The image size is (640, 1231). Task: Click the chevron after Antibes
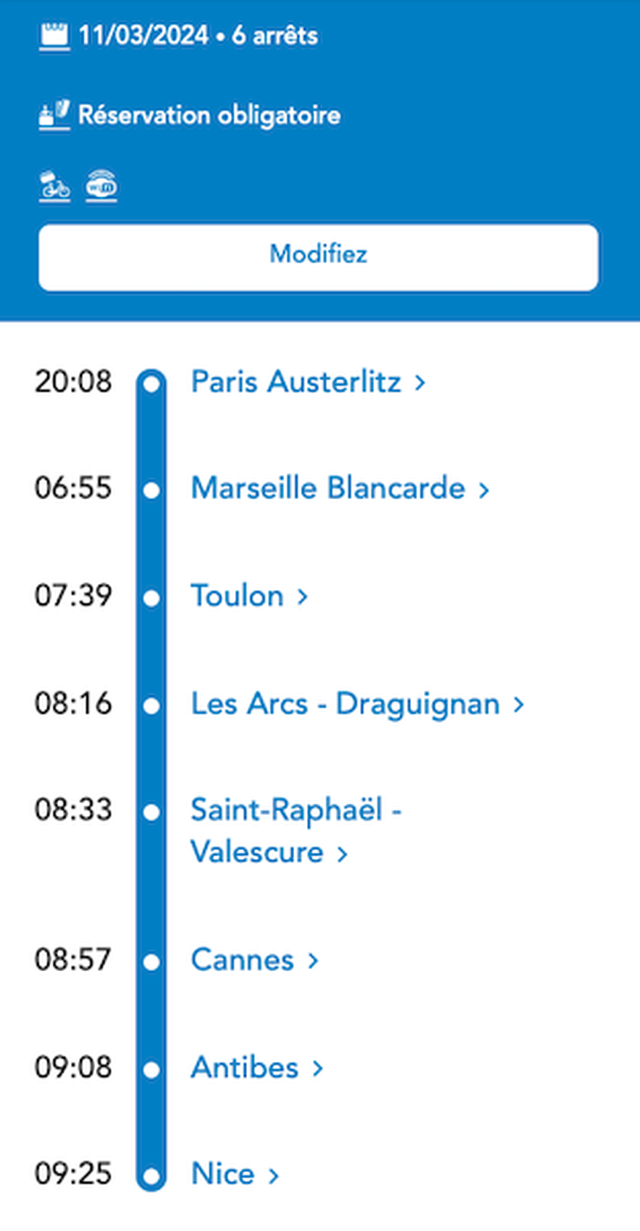click(x=317, y=1068)
